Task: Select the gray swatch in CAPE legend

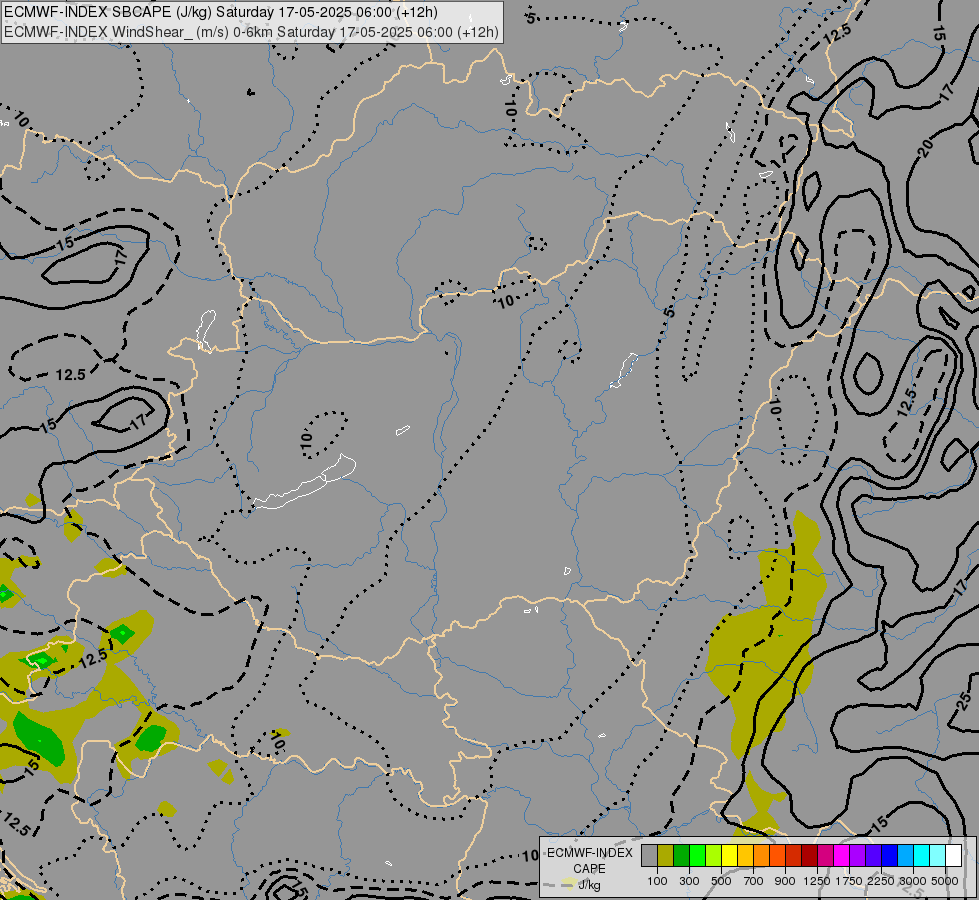Action: (x=649, y=855)
